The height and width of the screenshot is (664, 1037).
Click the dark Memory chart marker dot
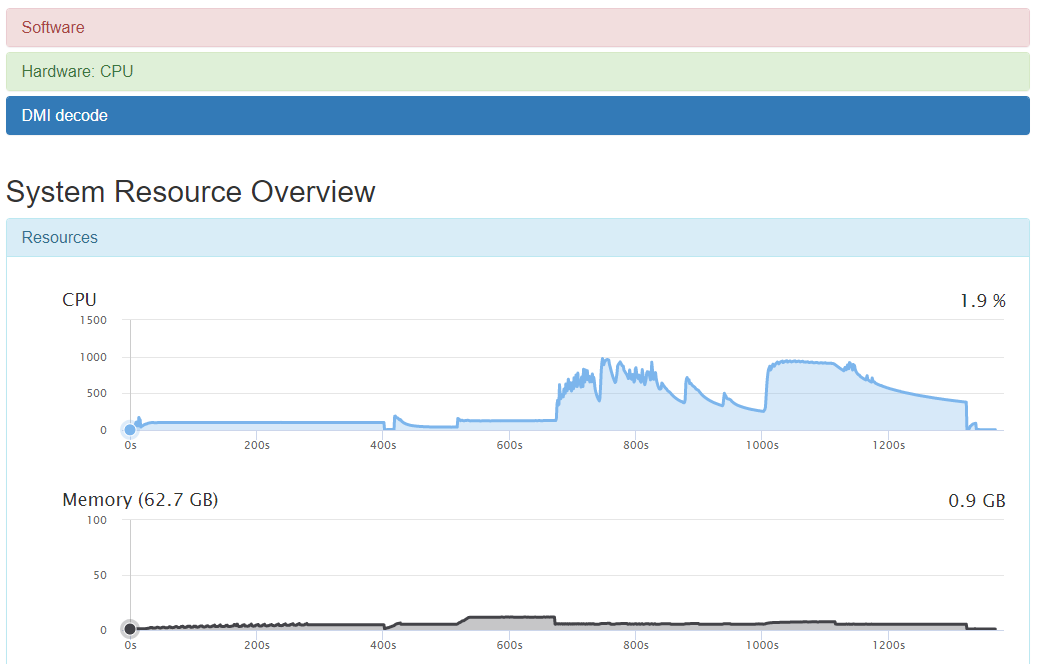click(130, 629)
